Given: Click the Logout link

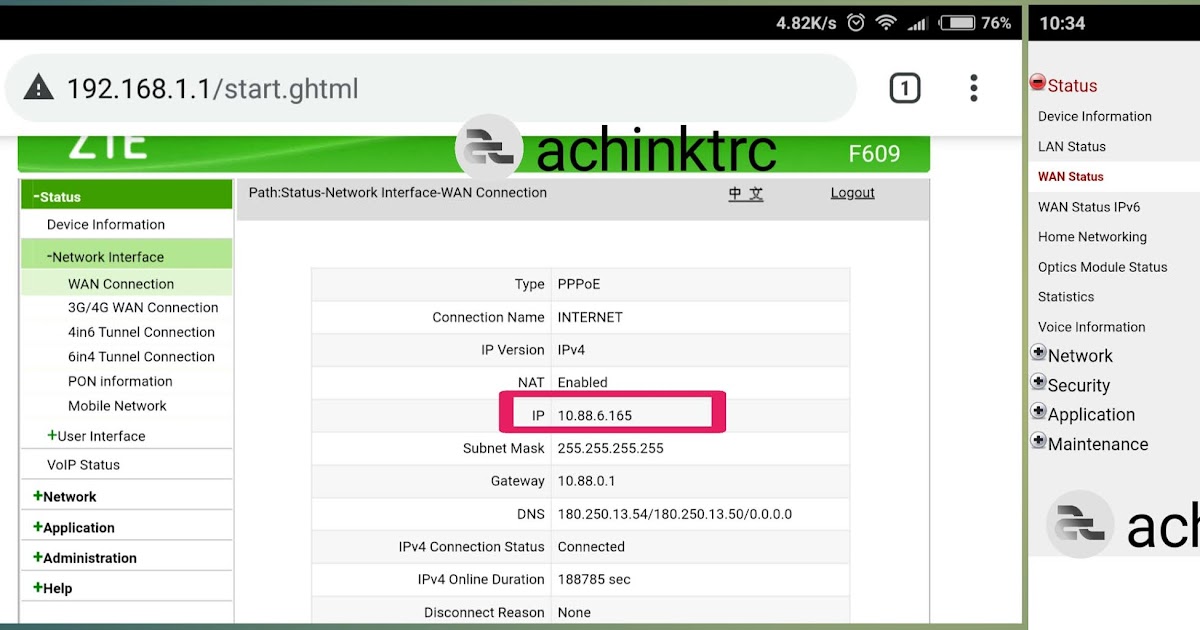Looking at the screenshot, I should [x=852, y=192].
